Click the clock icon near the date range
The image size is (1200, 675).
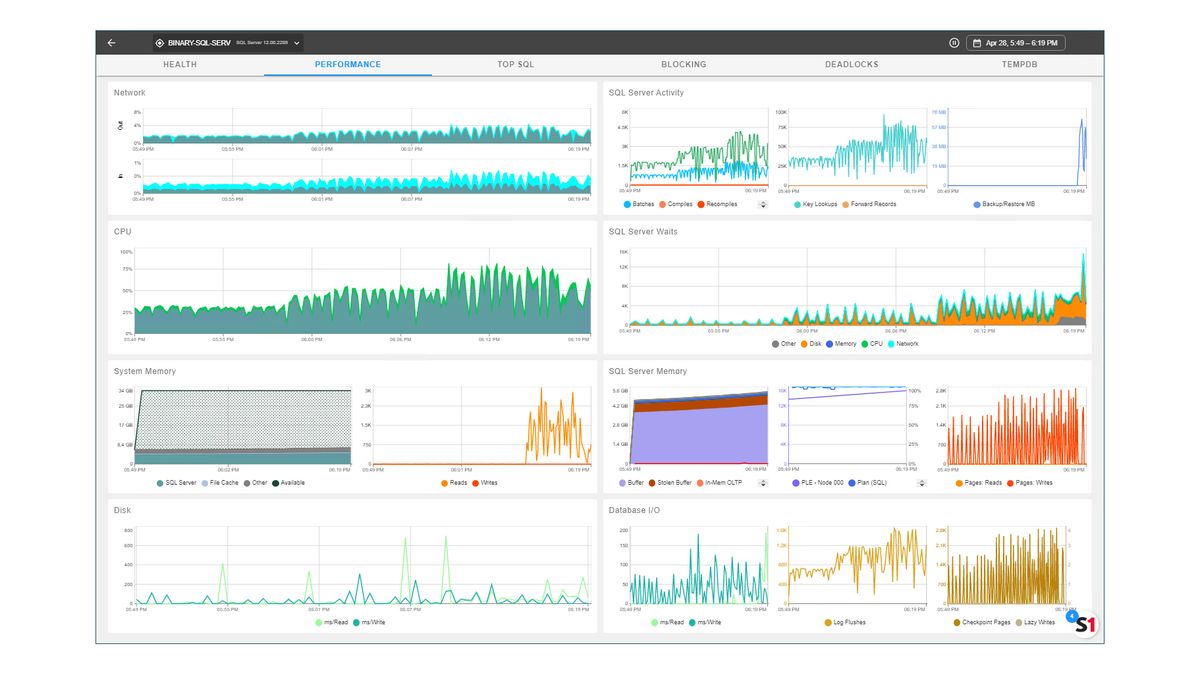tap(953, 42)
